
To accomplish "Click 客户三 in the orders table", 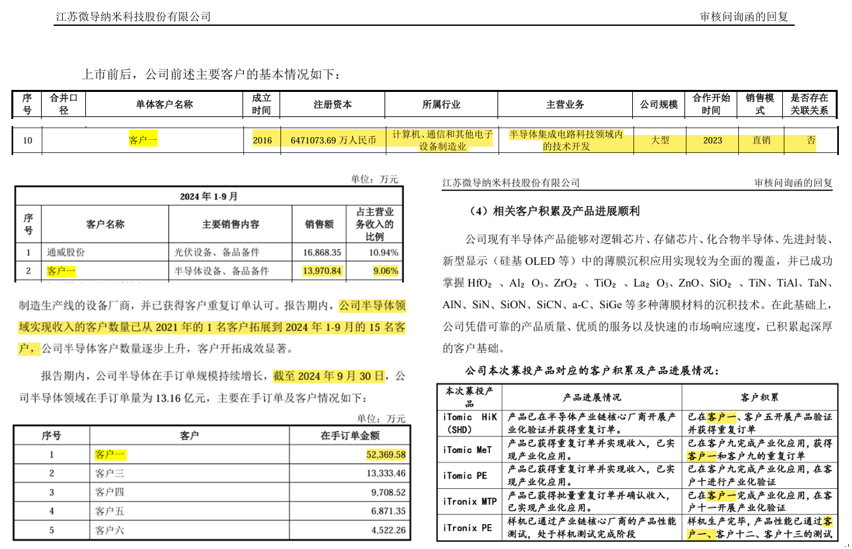I will click(x=110, y=473).
